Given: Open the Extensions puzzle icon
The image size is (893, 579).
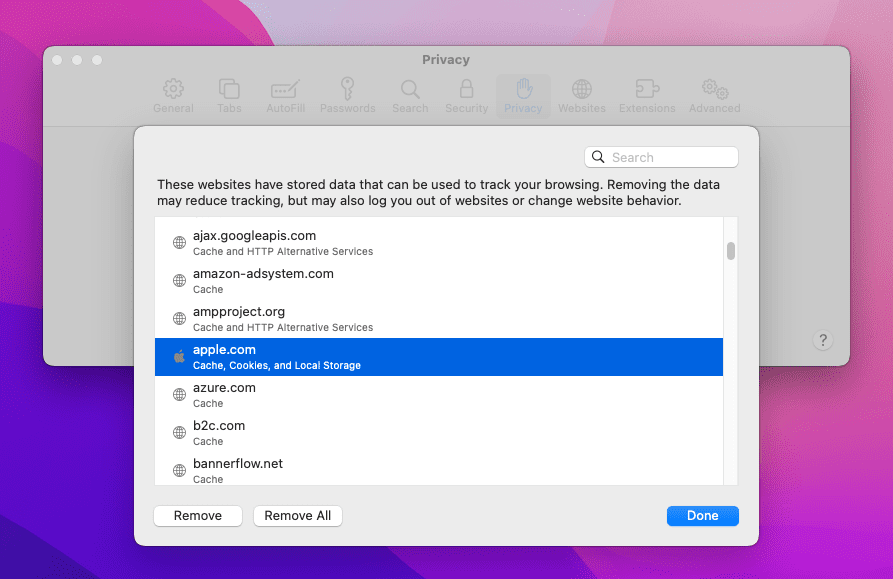Looking at the screenshot, I should (647, 89).
